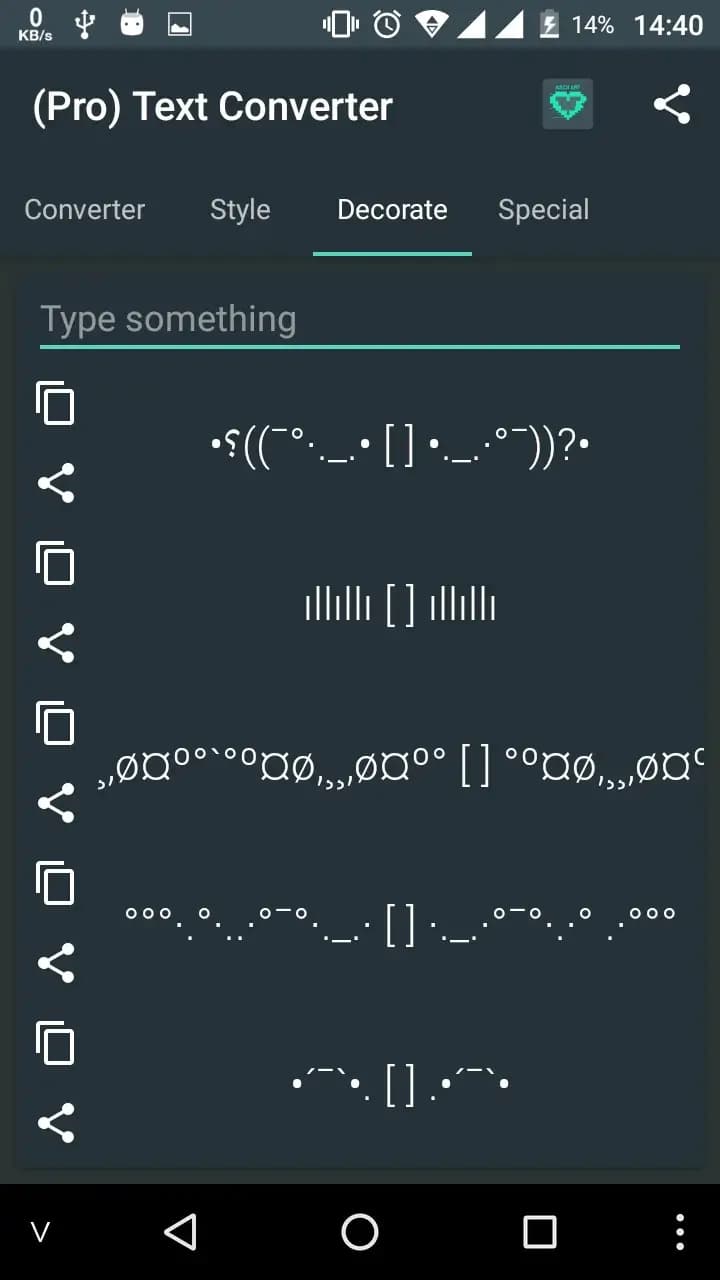
Task: Share the last curved-brow decoration
Action: click(x=55, y=1122)
